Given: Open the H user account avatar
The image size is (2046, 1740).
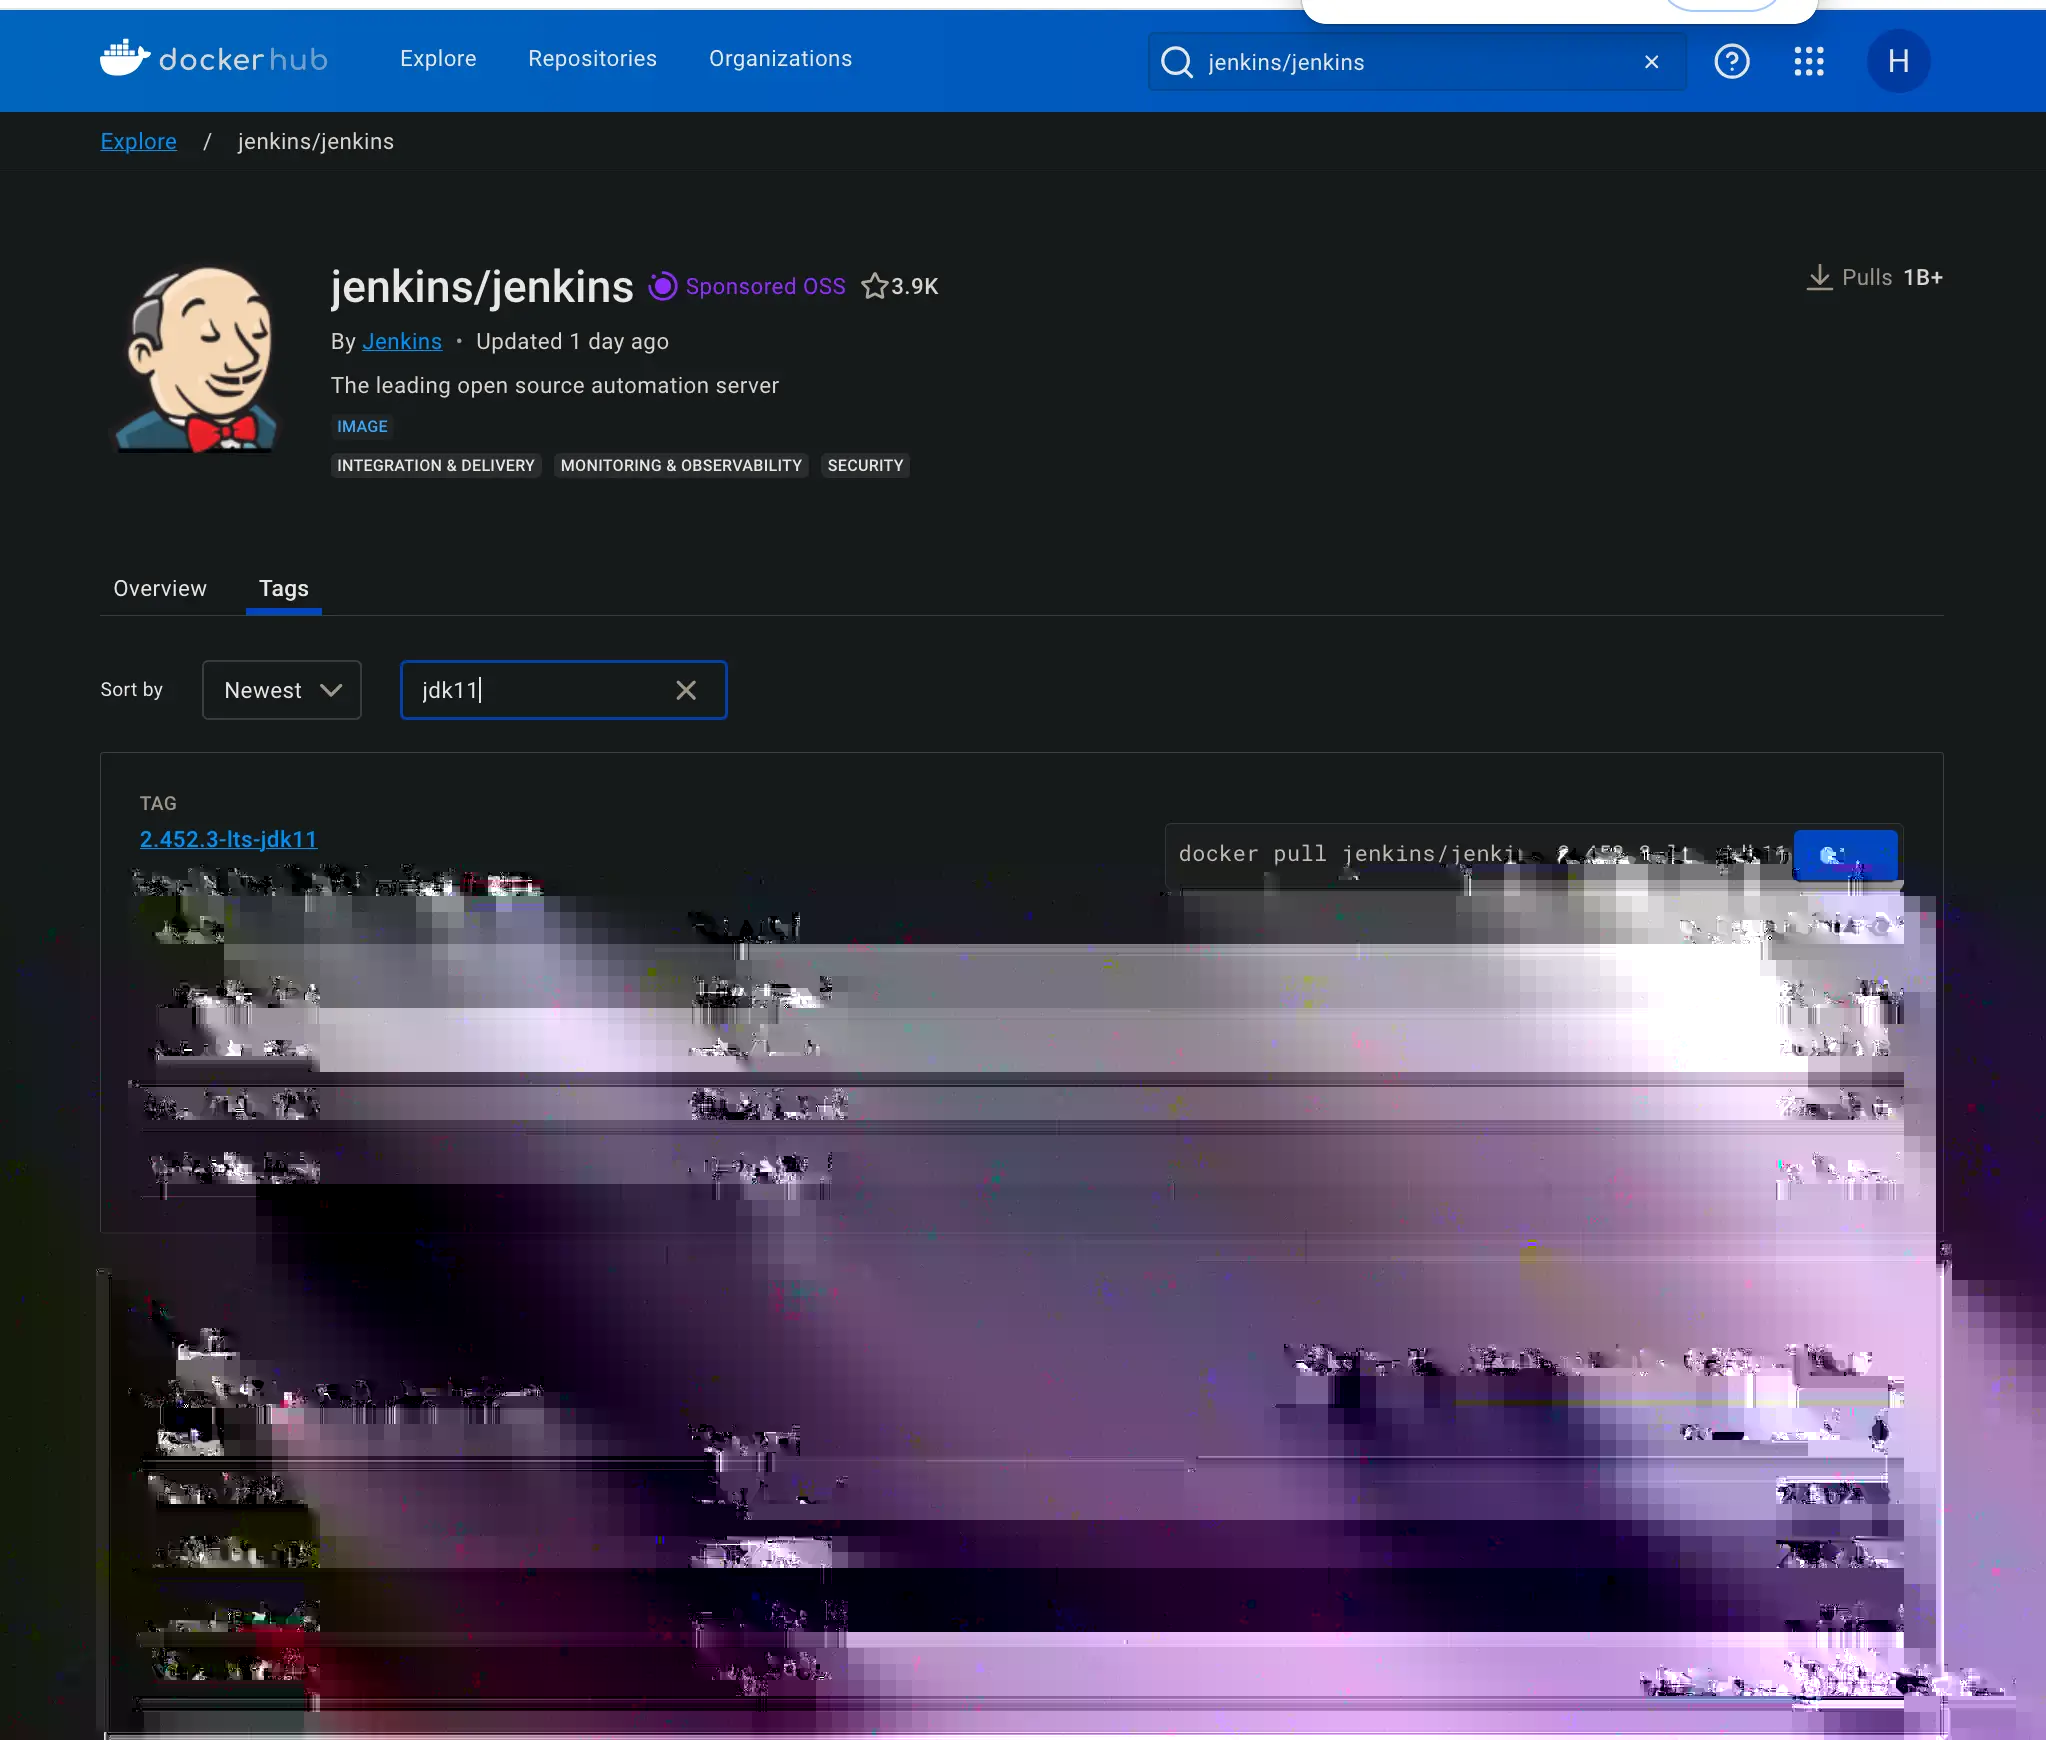Looking at the screenshot, I should (1898, 62).
